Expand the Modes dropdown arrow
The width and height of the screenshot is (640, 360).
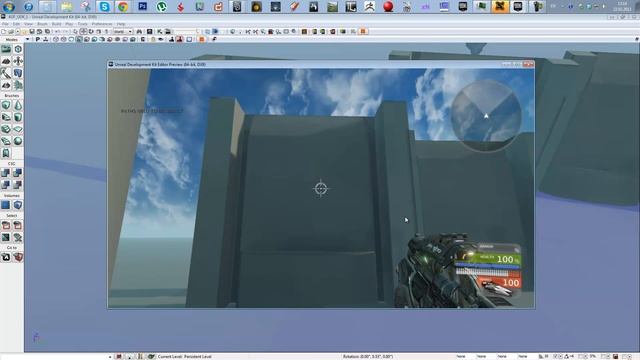27,40
